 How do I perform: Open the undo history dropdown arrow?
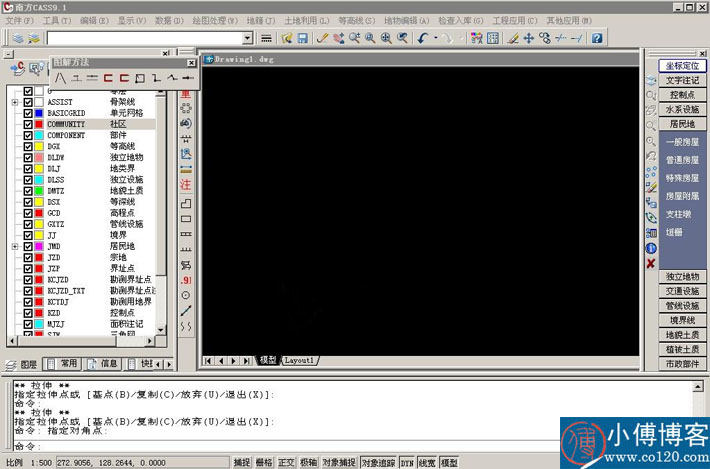[x=436, y=38]
